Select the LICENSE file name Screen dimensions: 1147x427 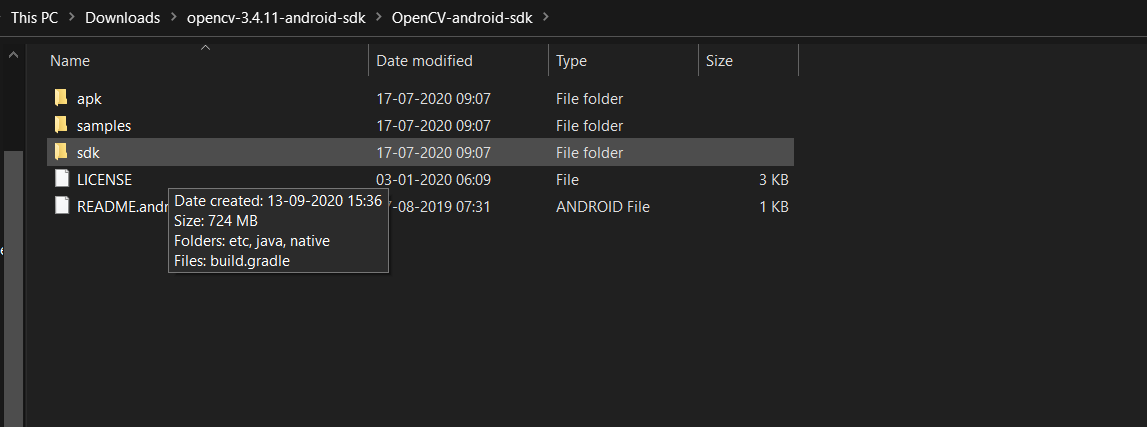104,180
